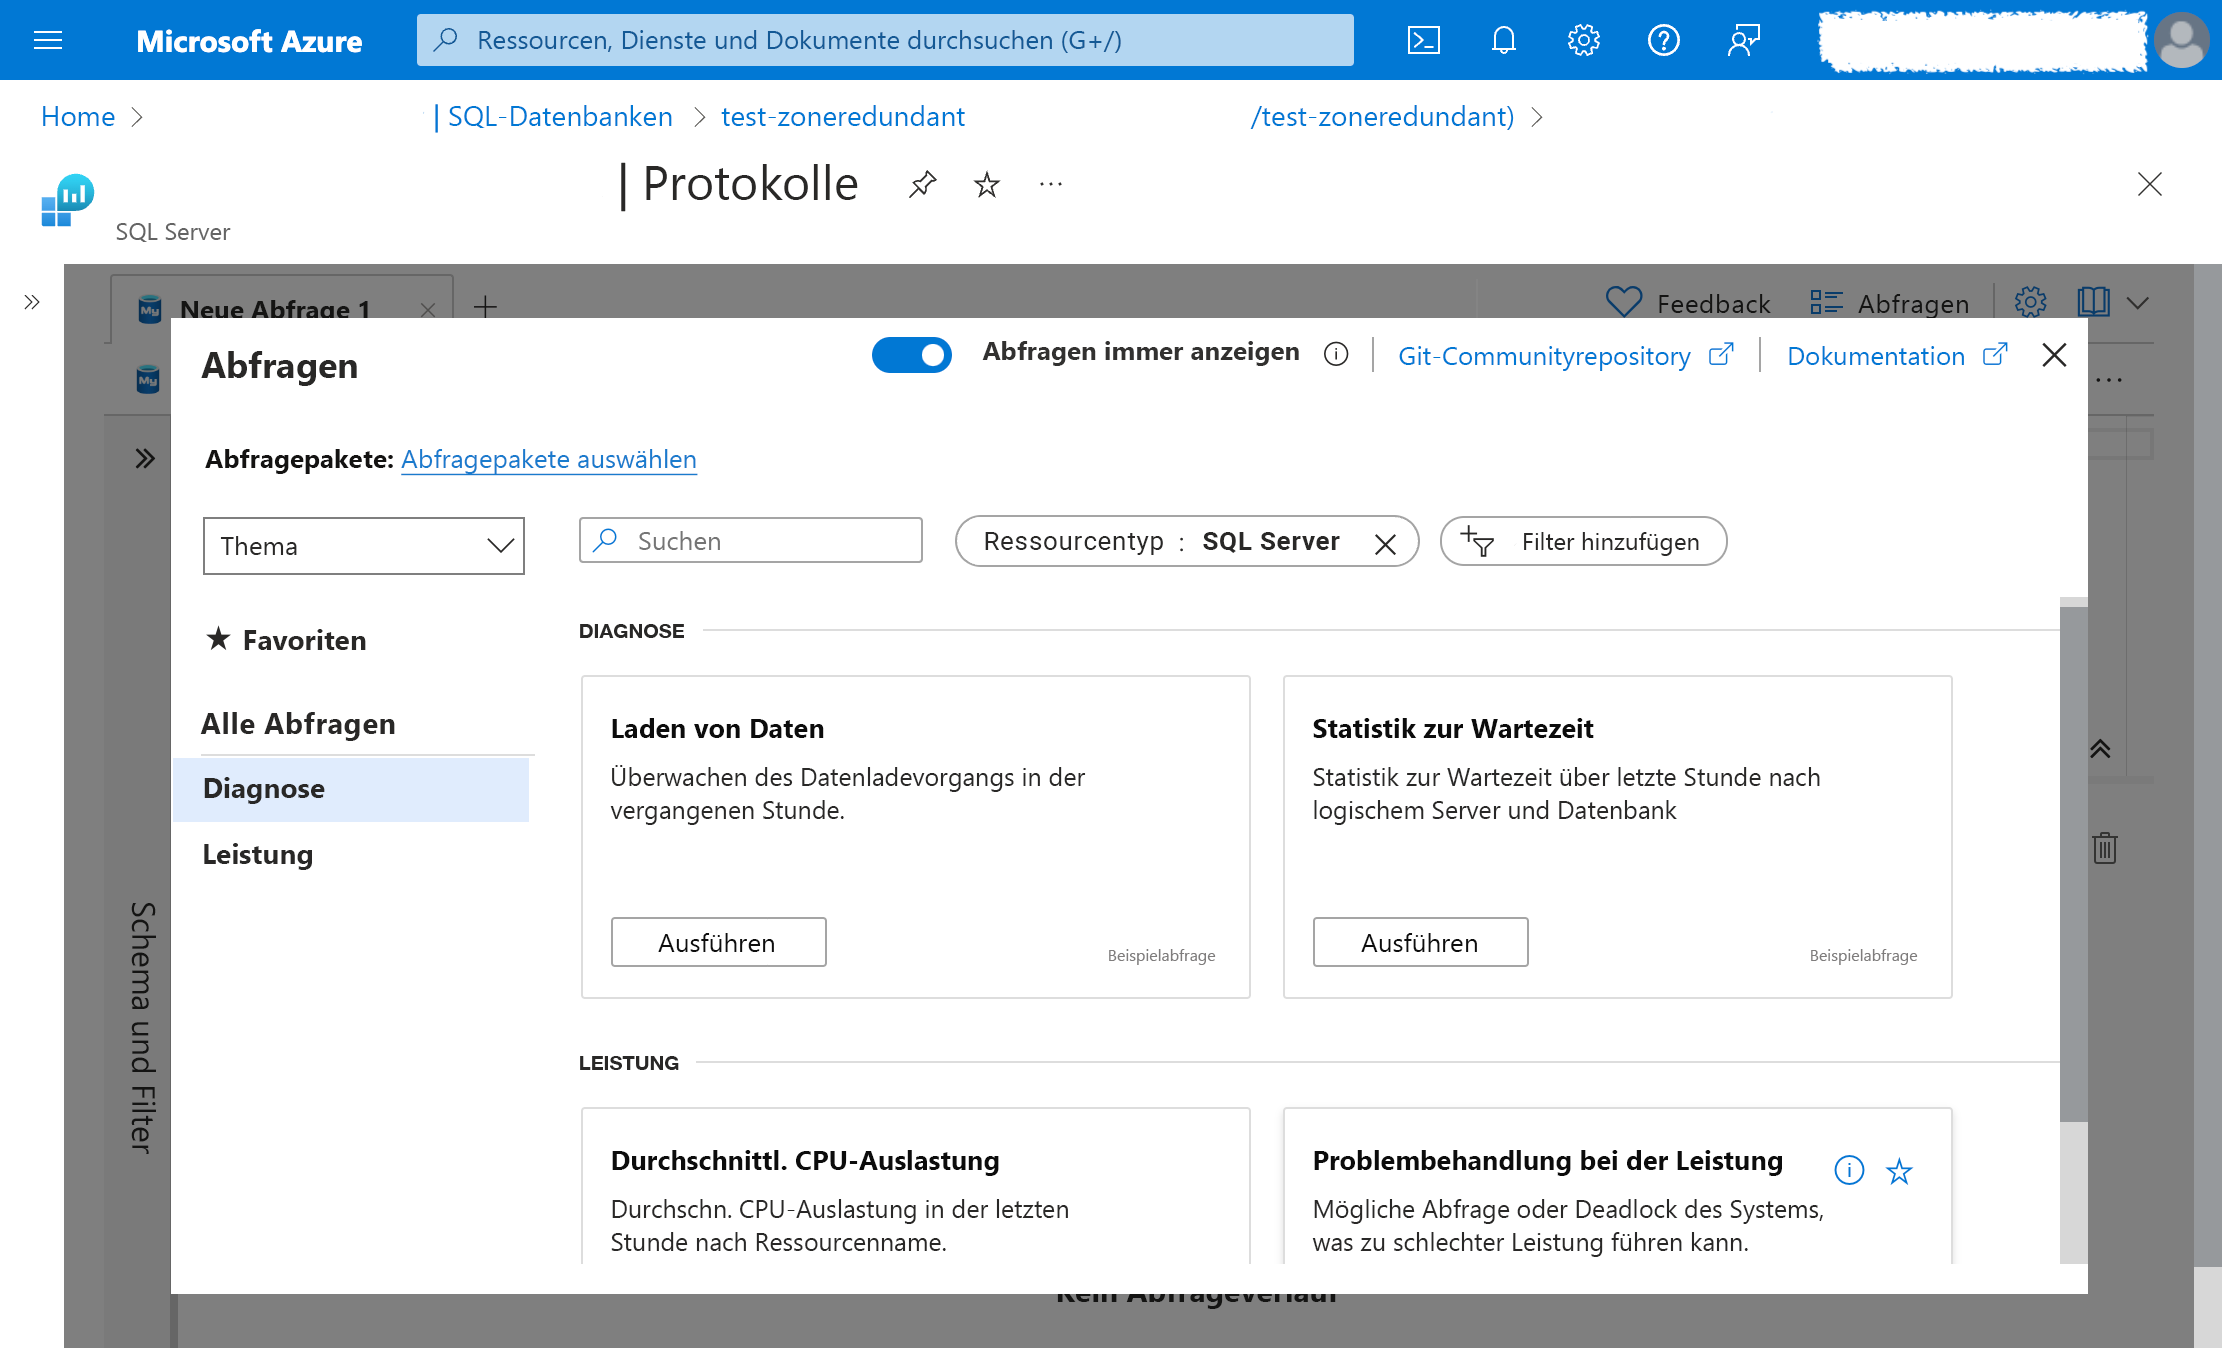2222x1348 pixels.
Task: Open the Thema dropdown
Action: click(363, 546)
